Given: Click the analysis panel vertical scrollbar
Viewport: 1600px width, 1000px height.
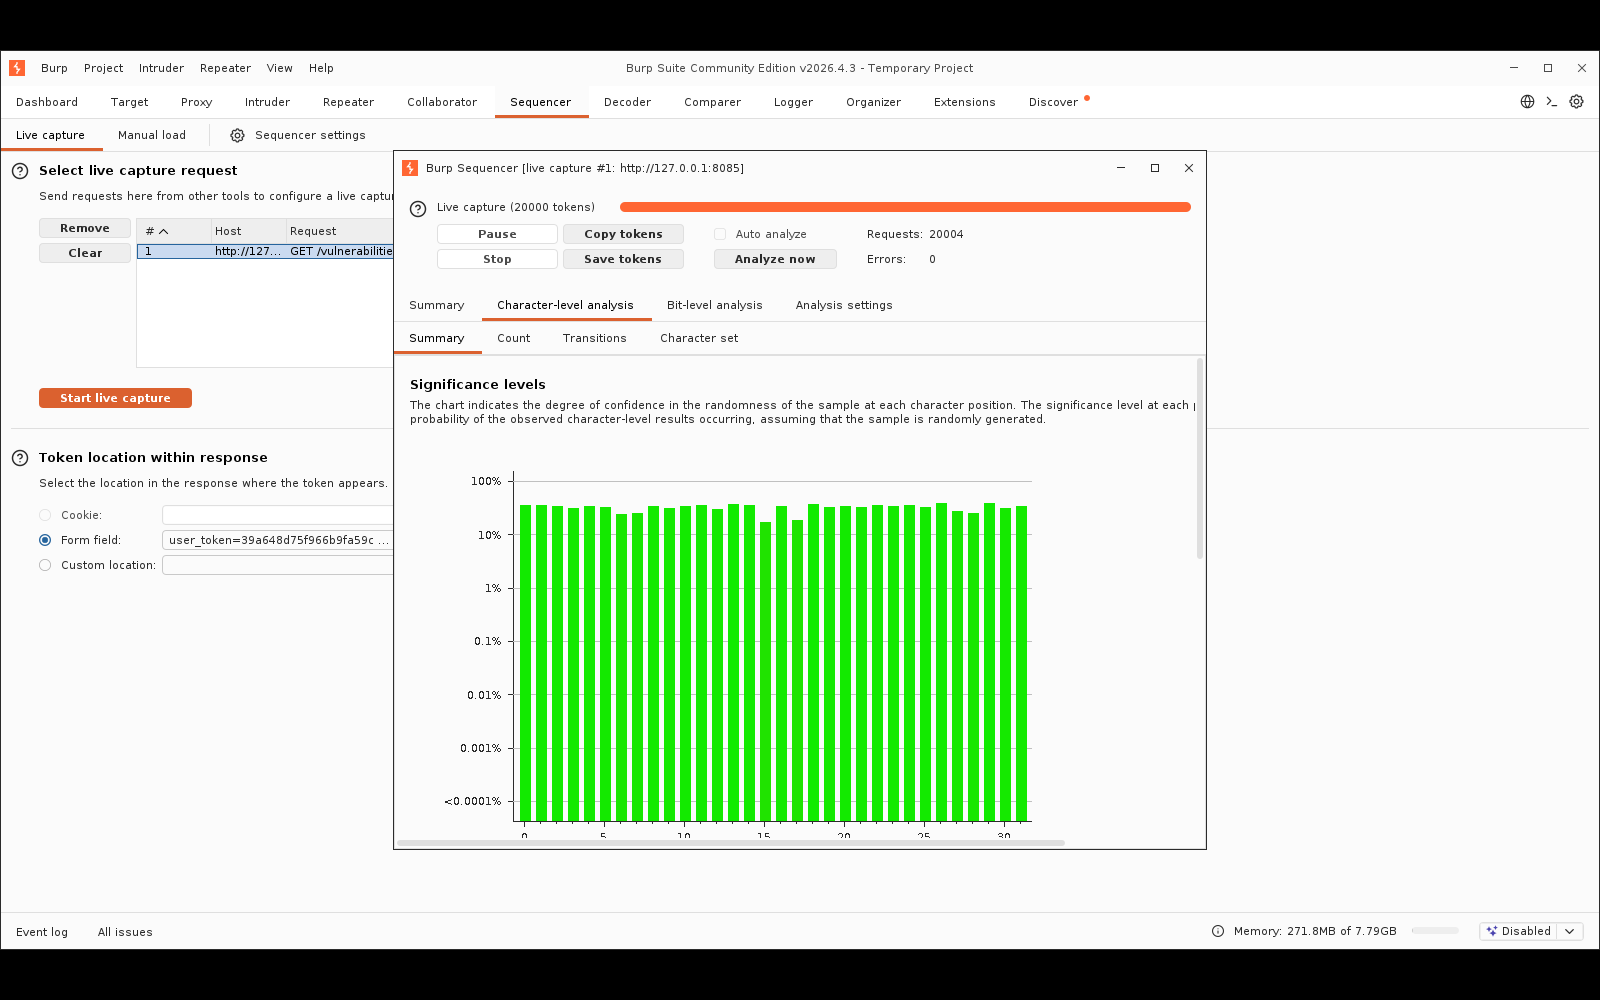Looking at the screenshot, I should click(1200, 459).
